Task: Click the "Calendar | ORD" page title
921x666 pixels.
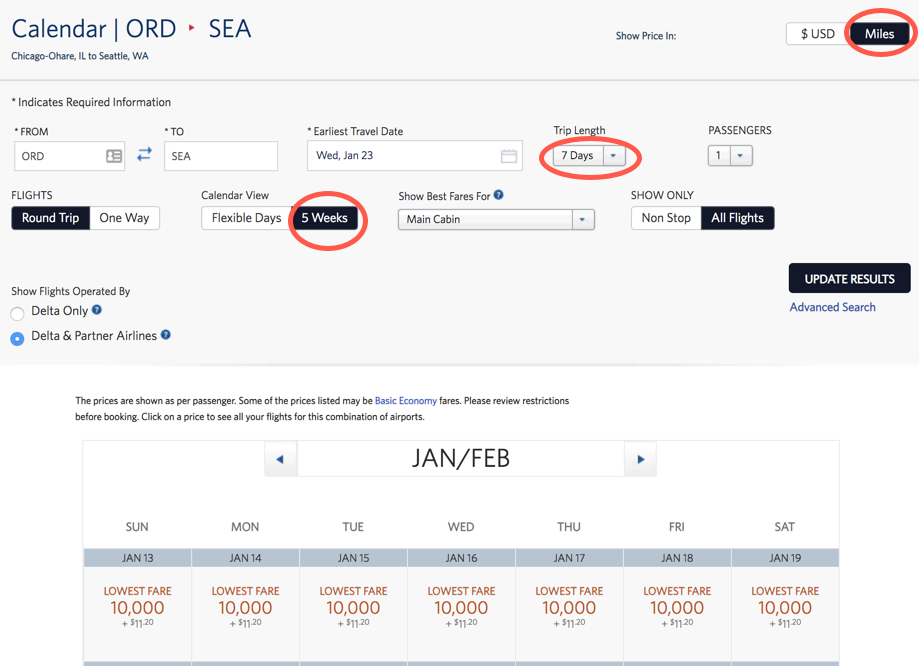Action: coord(94,29)
